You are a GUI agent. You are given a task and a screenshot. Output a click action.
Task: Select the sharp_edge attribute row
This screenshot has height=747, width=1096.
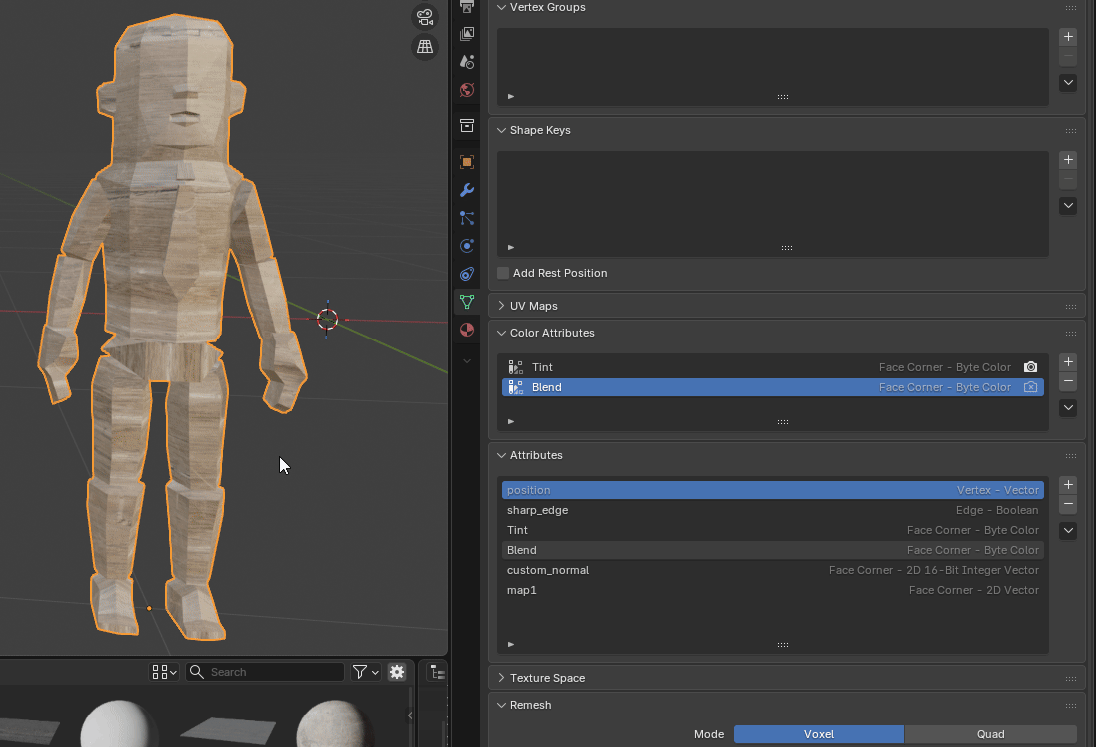coord(772,510)
